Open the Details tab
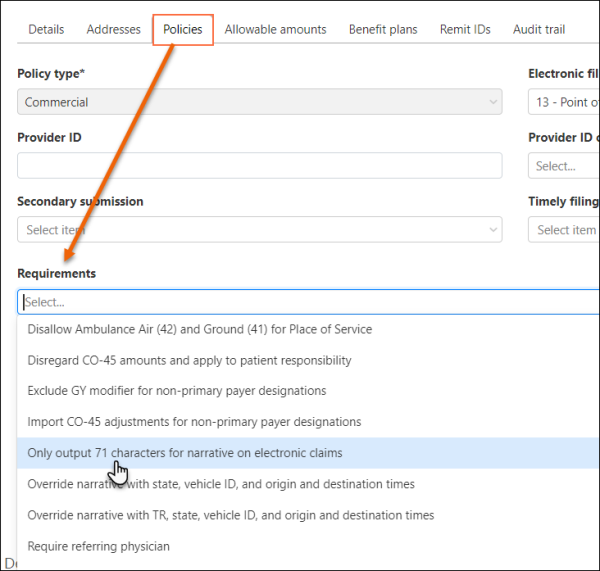Image resolution: width=600 pixels, height=571 pixels. (46, 29)
